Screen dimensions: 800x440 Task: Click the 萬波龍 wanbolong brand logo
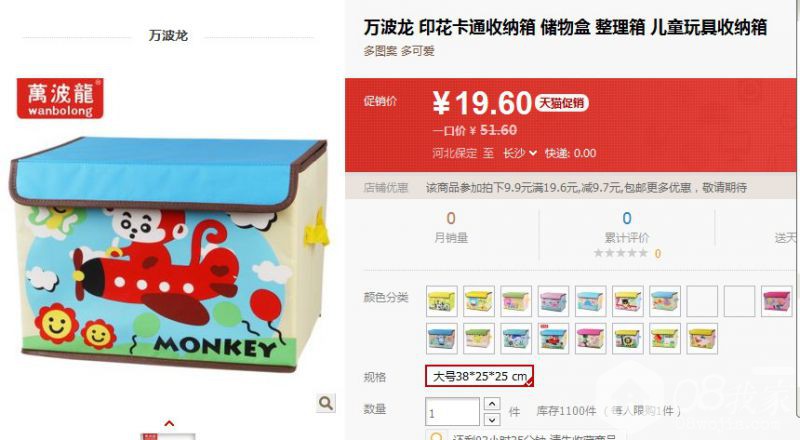coord(60,99)
